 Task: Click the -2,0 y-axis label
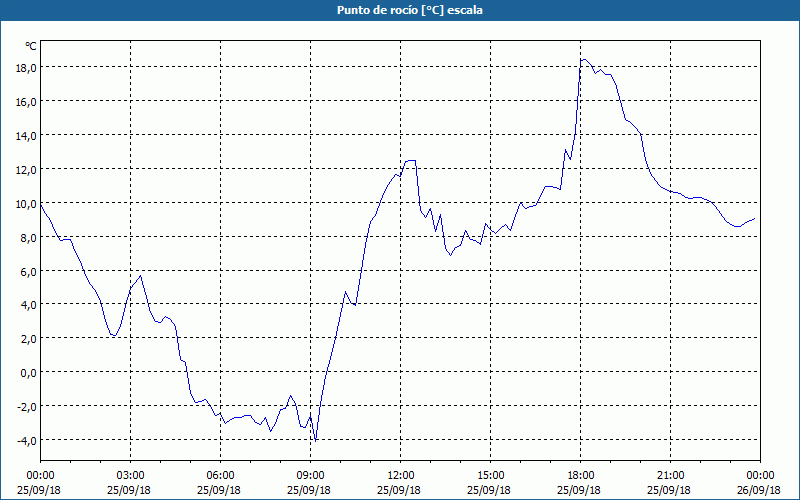tap(26, 407)
